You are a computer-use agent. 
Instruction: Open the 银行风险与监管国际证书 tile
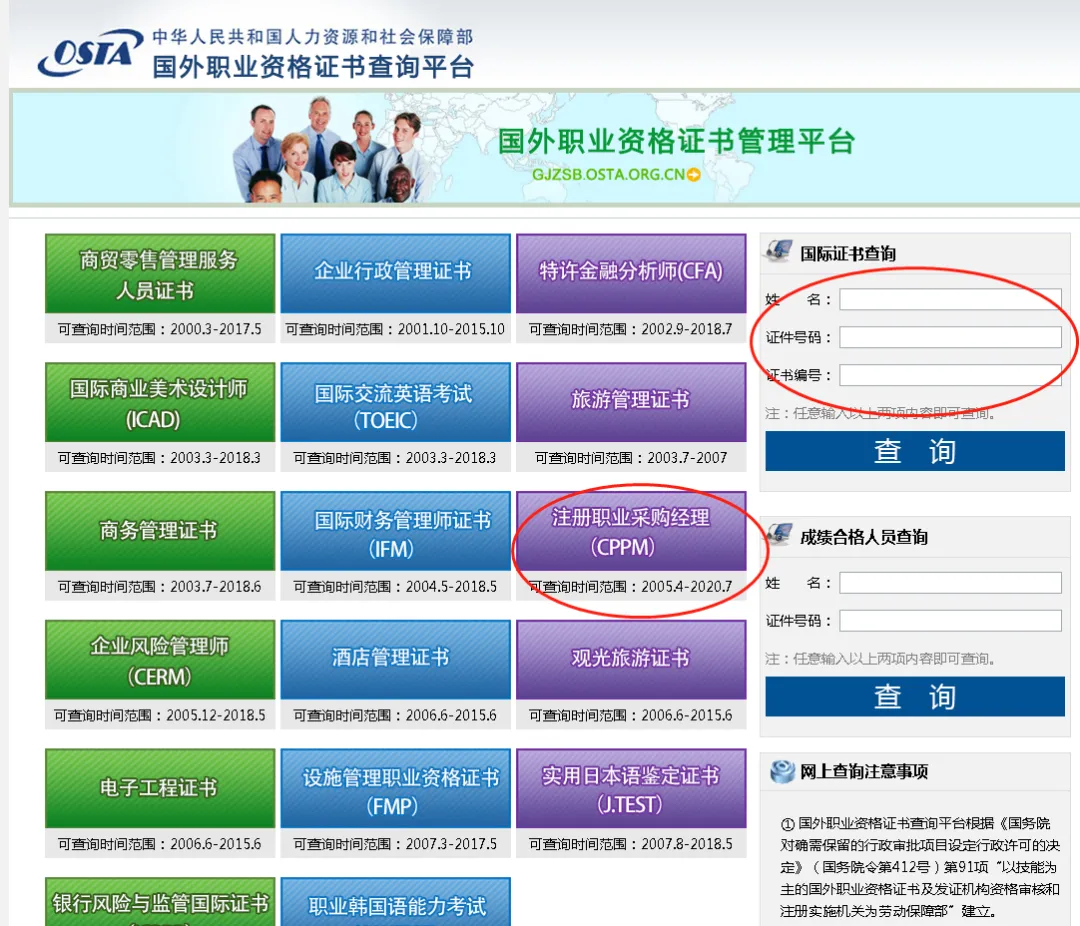pyautogui.click(x=160, y=902)
